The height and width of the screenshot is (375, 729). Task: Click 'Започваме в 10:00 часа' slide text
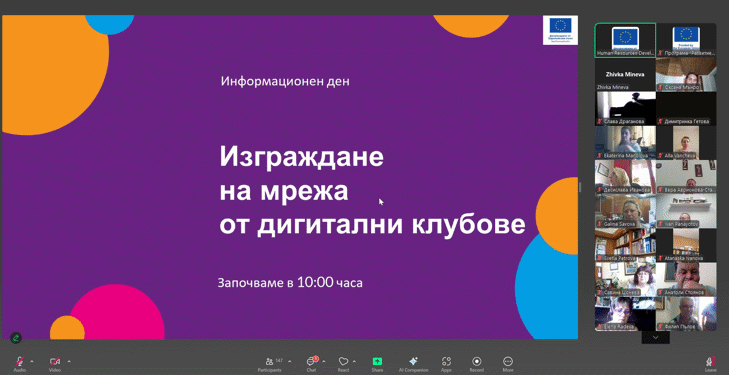click(x=290, y=283)
